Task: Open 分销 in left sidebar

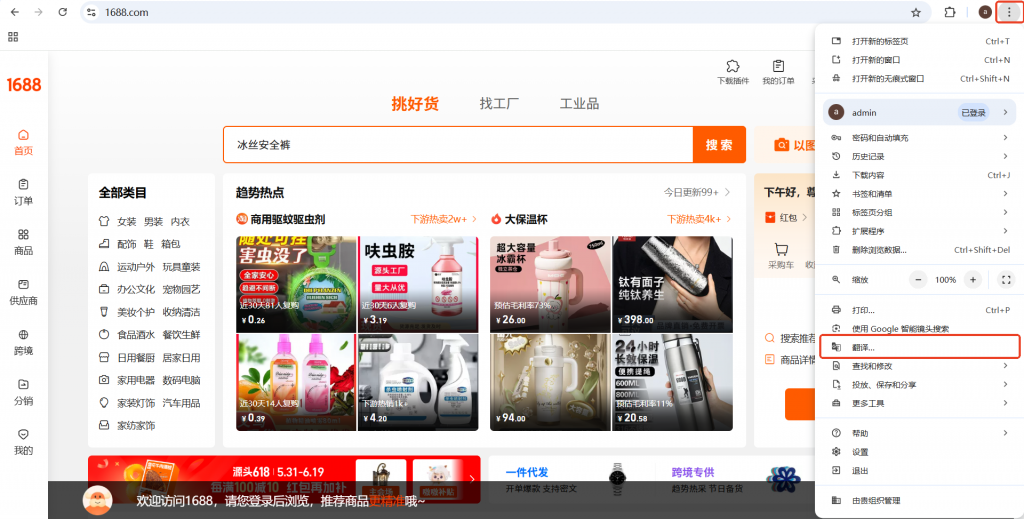Action: 24,392
